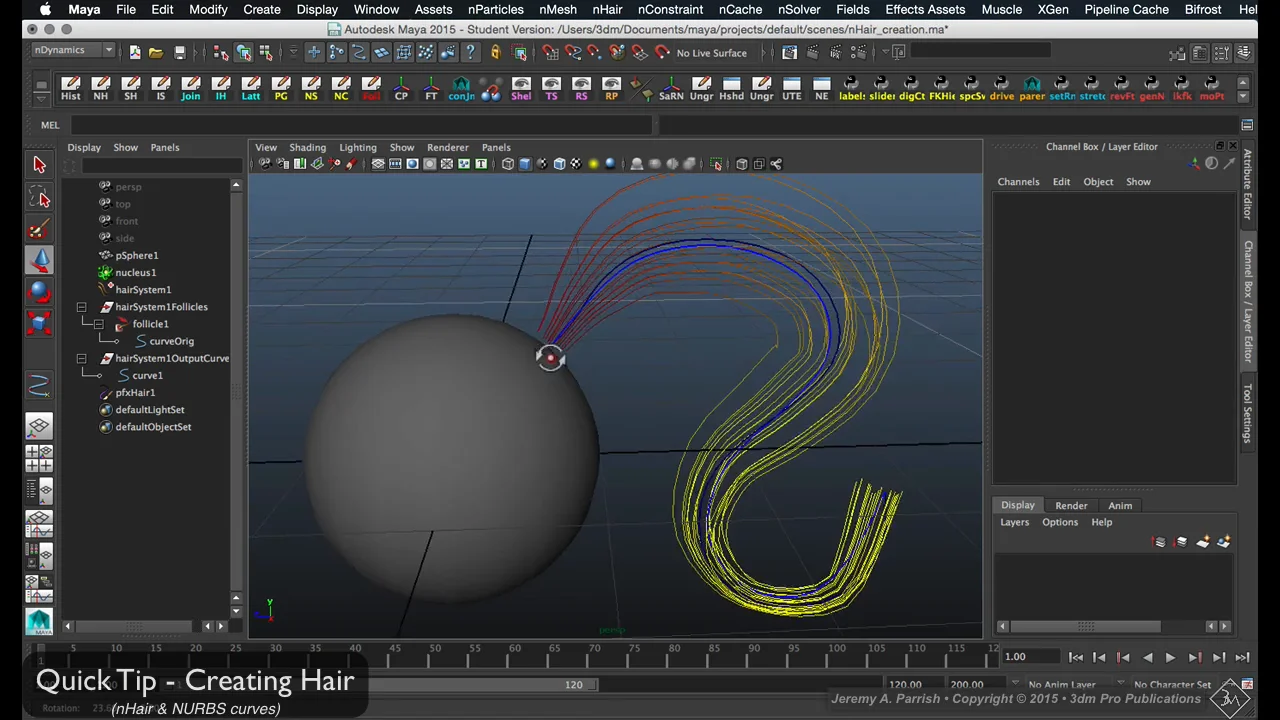Open the nConstraint menu
The width and height of the screenshot is (1280, 720).
pos(670,9)
